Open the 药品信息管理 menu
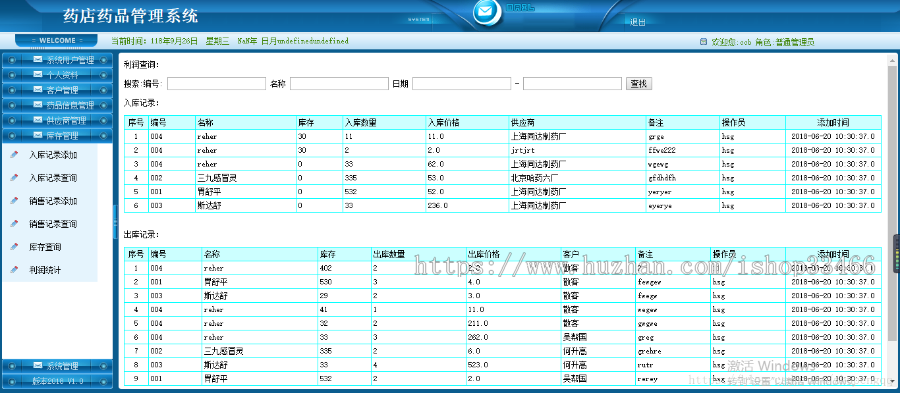The height and width of the screenshot is (393, 900). click(57, 106)
